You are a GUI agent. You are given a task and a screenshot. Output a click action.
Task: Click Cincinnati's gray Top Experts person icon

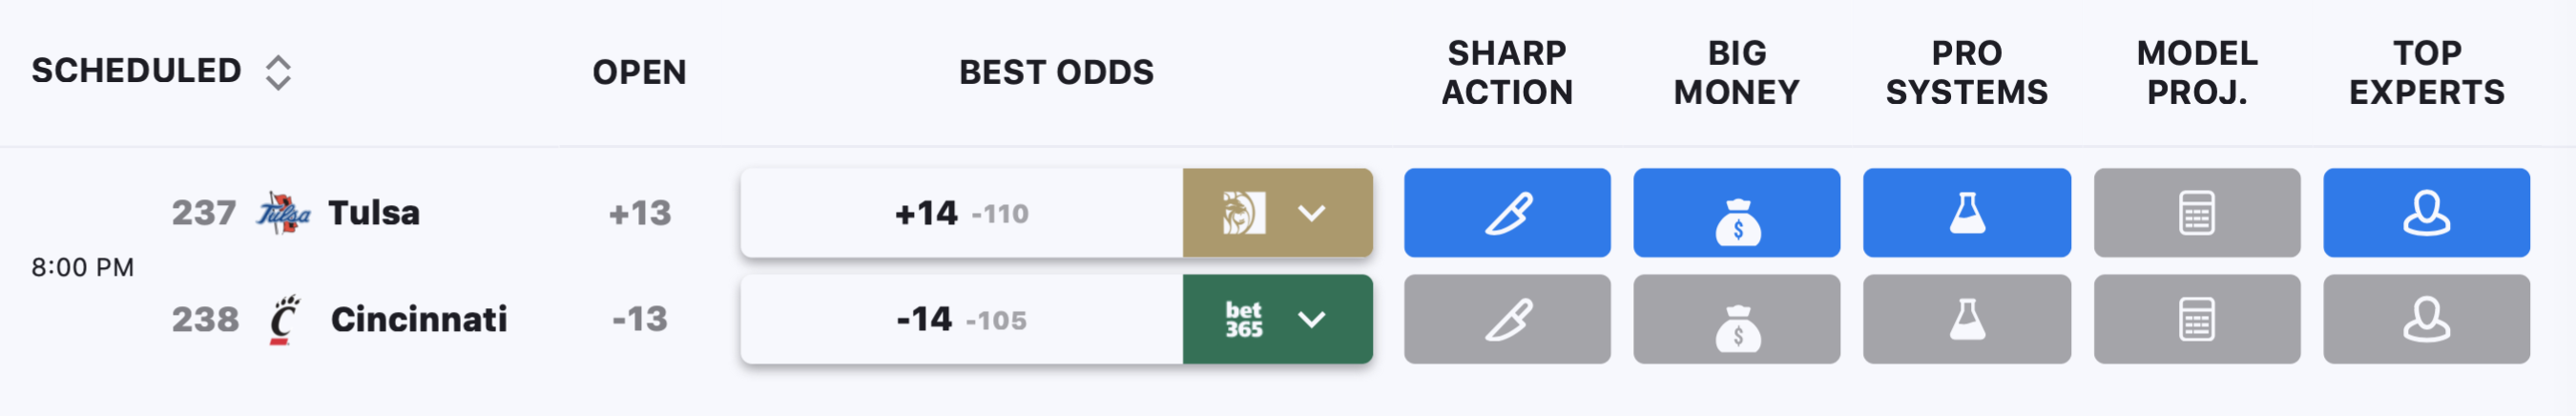[2427, 319]
